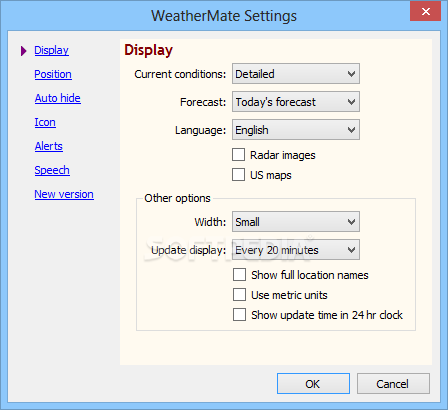448x410 pixels.
Task: Click the red Display section heading
Action: (148, 50)
